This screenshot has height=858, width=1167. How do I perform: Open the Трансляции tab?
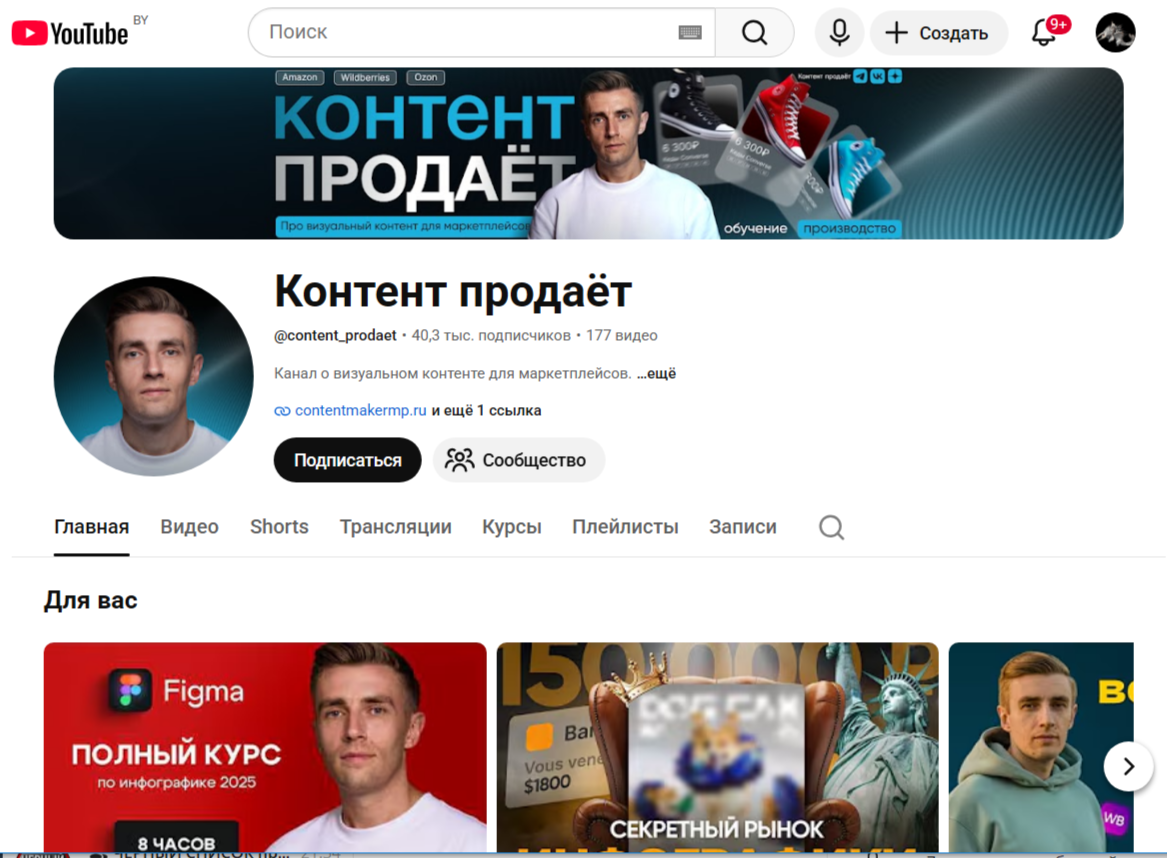[395, 527]
